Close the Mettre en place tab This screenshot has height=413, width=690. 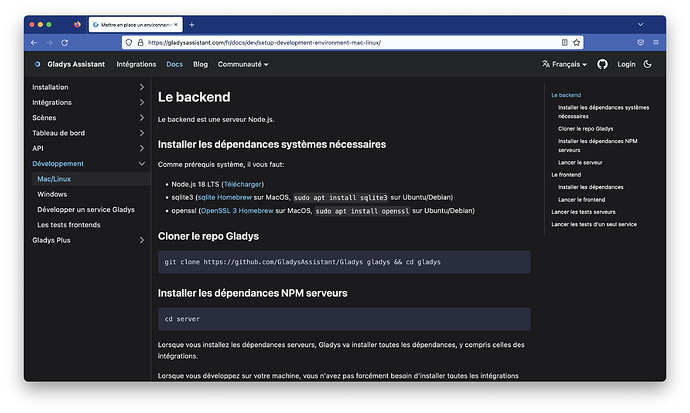pos(176,25)
